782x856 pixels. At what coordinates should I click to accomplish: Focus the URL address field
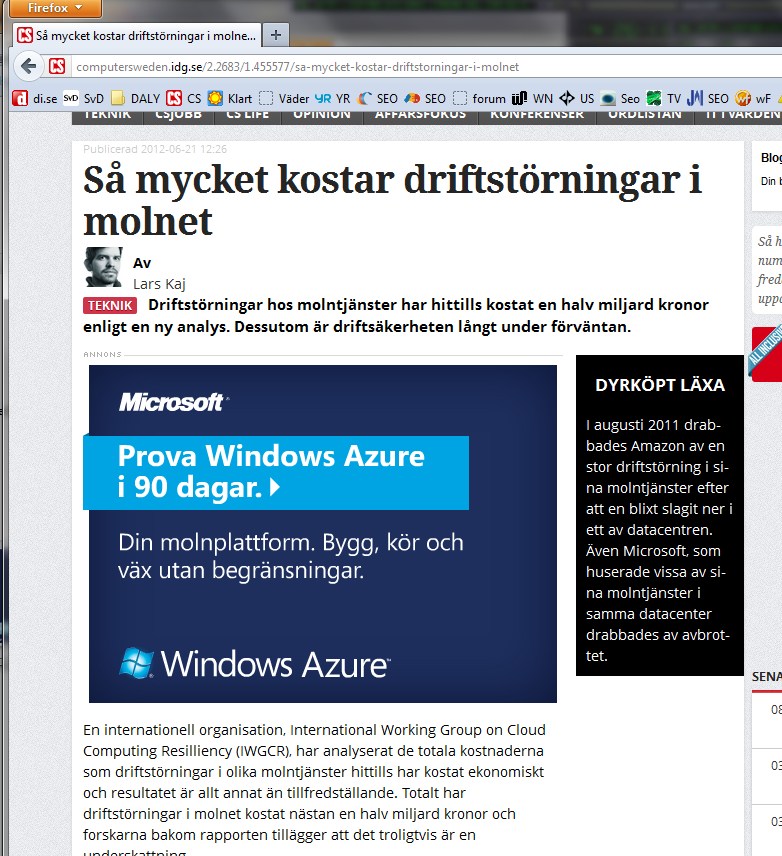426,67
